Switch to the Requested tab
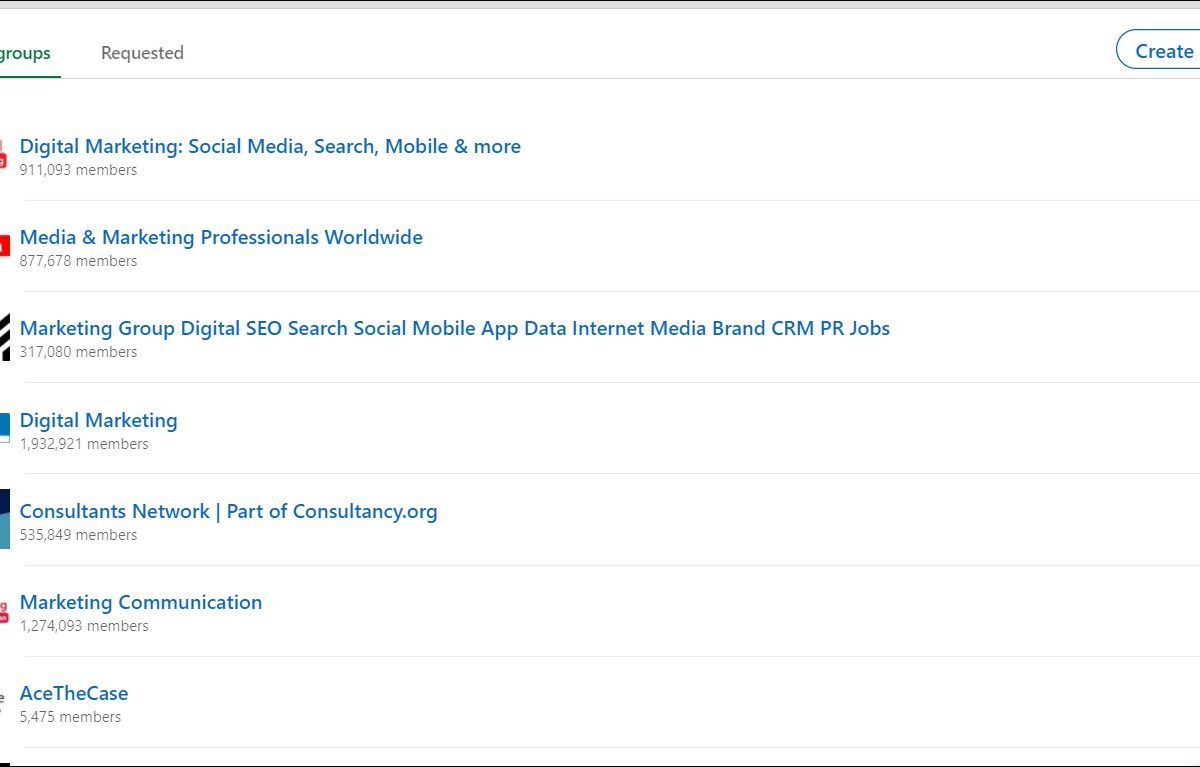Viewport: 1200px width, 767px height. 142,53
